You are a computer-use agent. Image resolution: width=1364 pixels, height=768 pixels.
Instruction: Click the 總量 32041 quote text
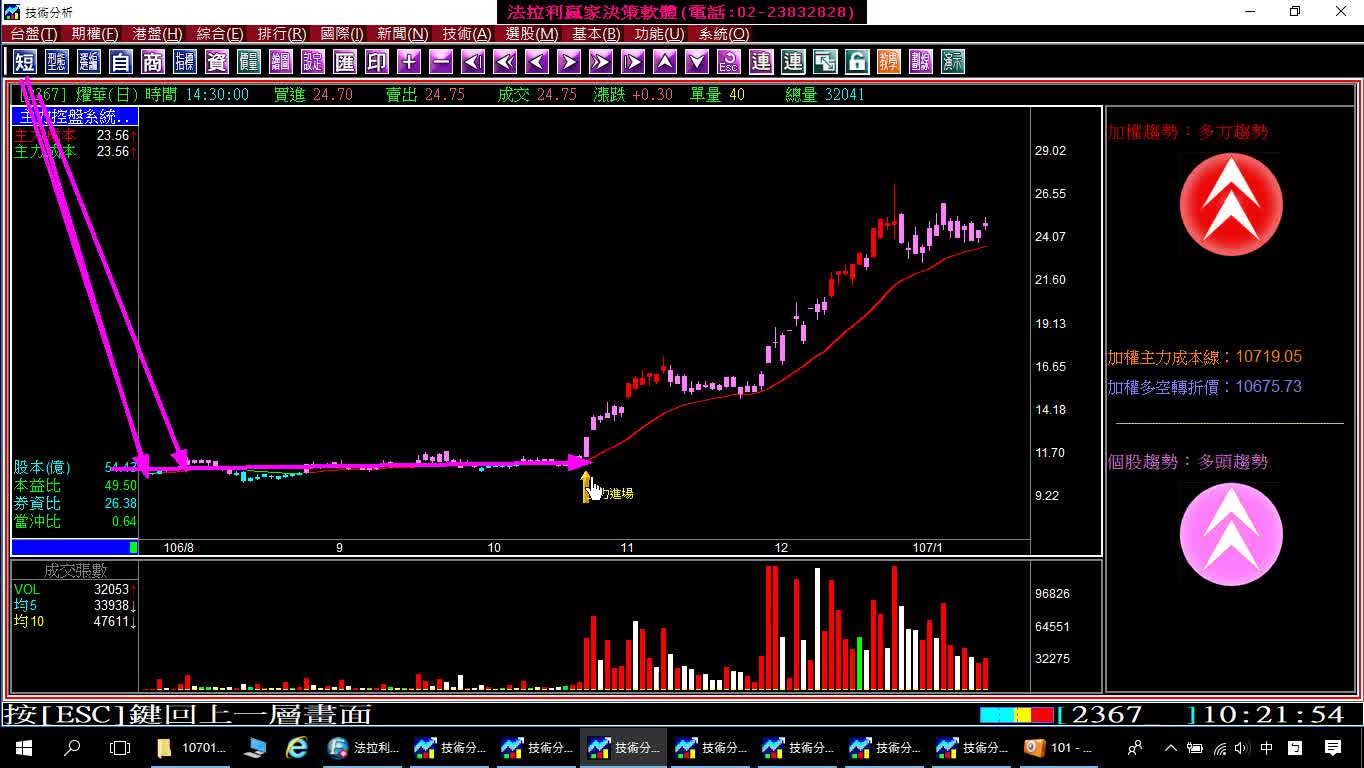tap(825, 95)
